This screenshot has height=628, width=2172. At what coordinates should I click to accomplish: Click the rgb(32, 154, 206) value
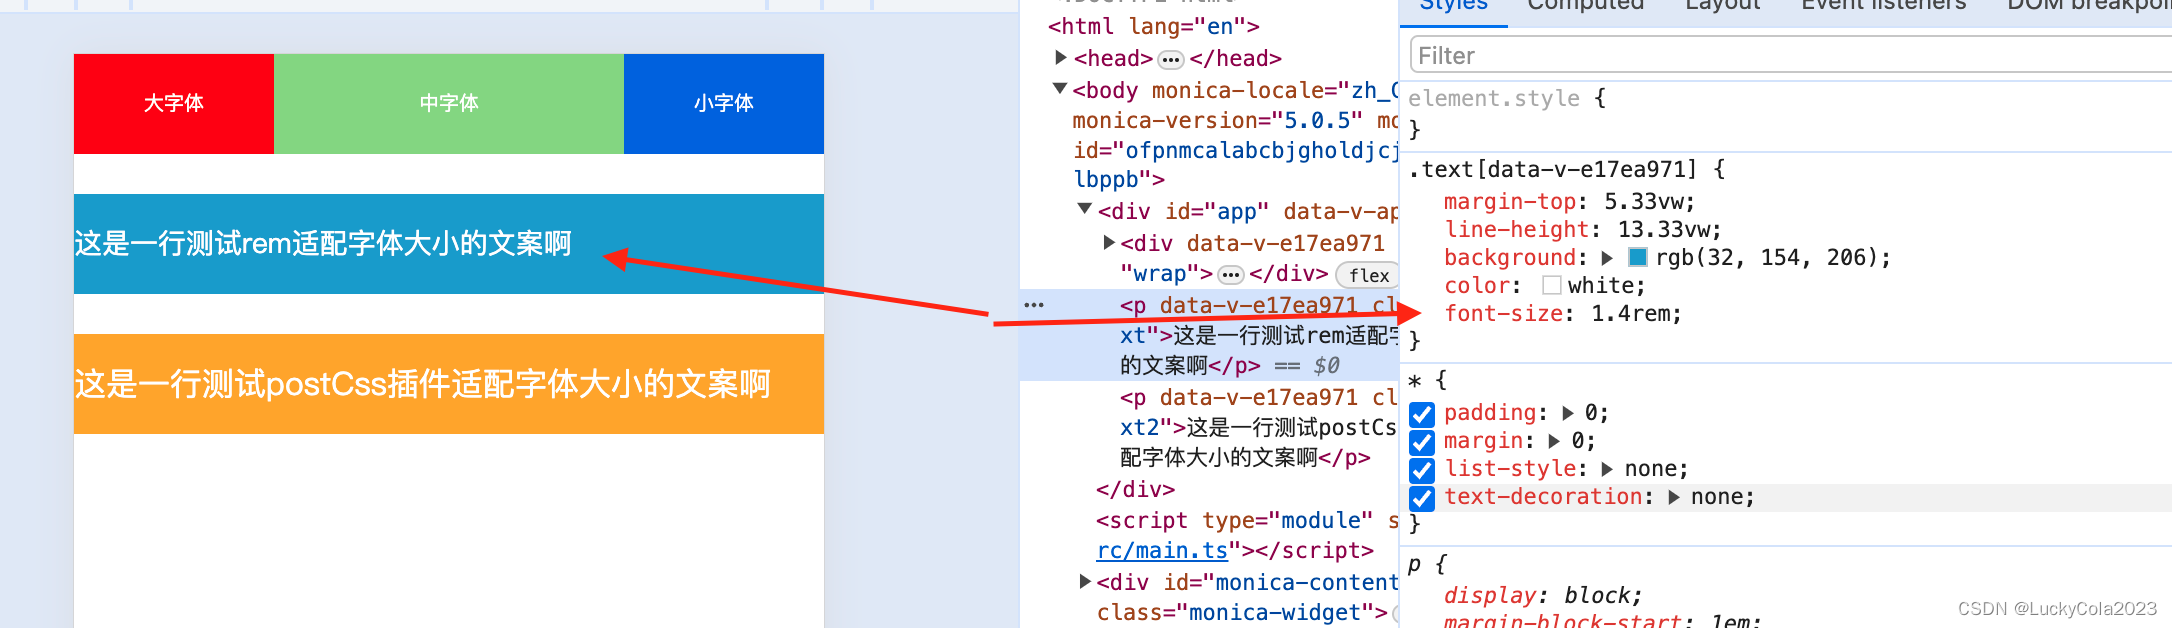[1766, 258]
